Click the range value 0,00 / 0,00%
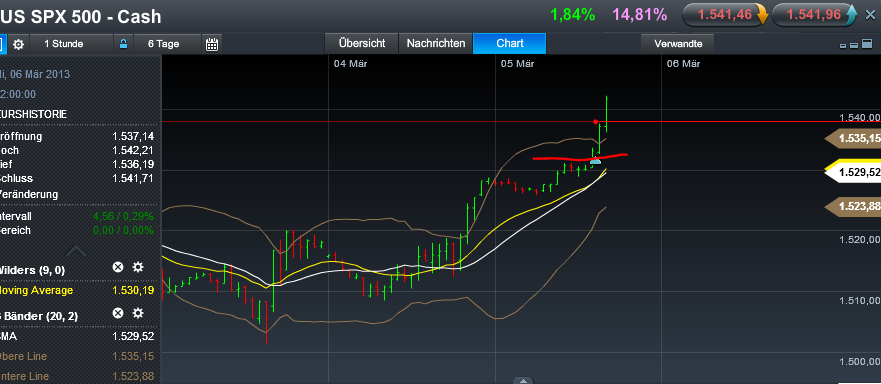Image resolution: width=881 pixels, height=384 pixels. [x=123, y=230]
